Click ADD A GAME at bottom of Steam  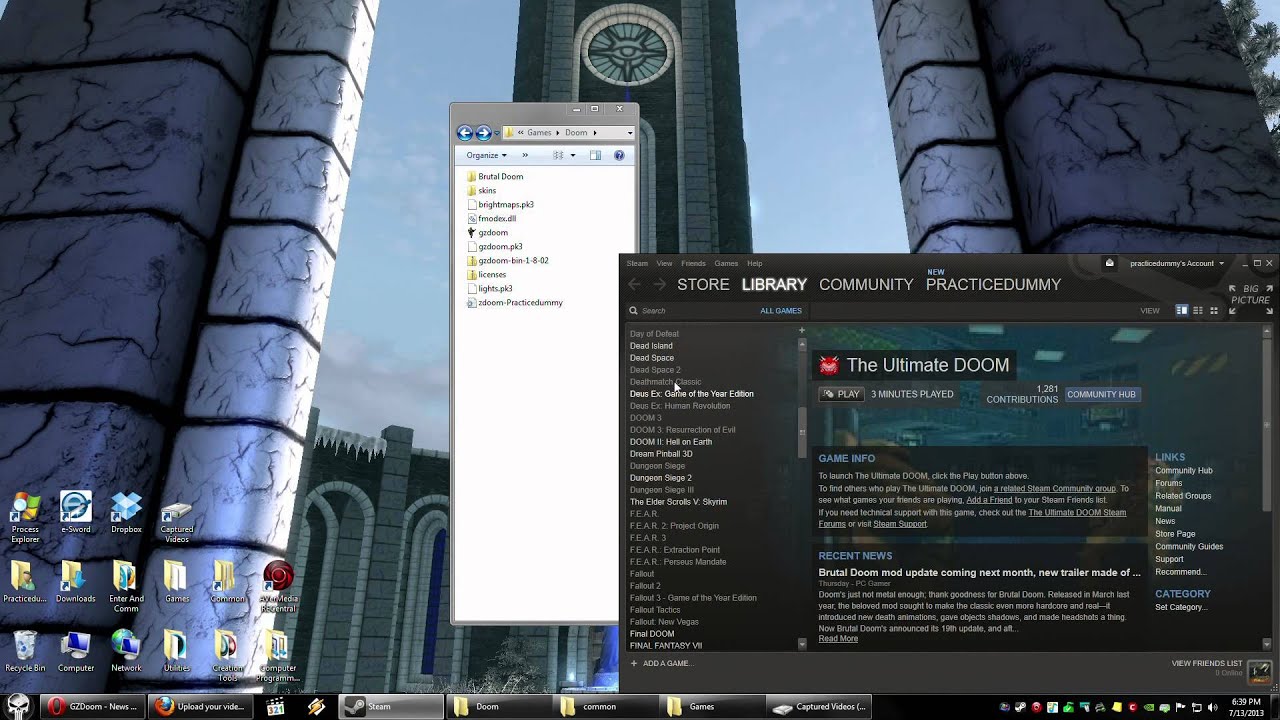point(661,663)
